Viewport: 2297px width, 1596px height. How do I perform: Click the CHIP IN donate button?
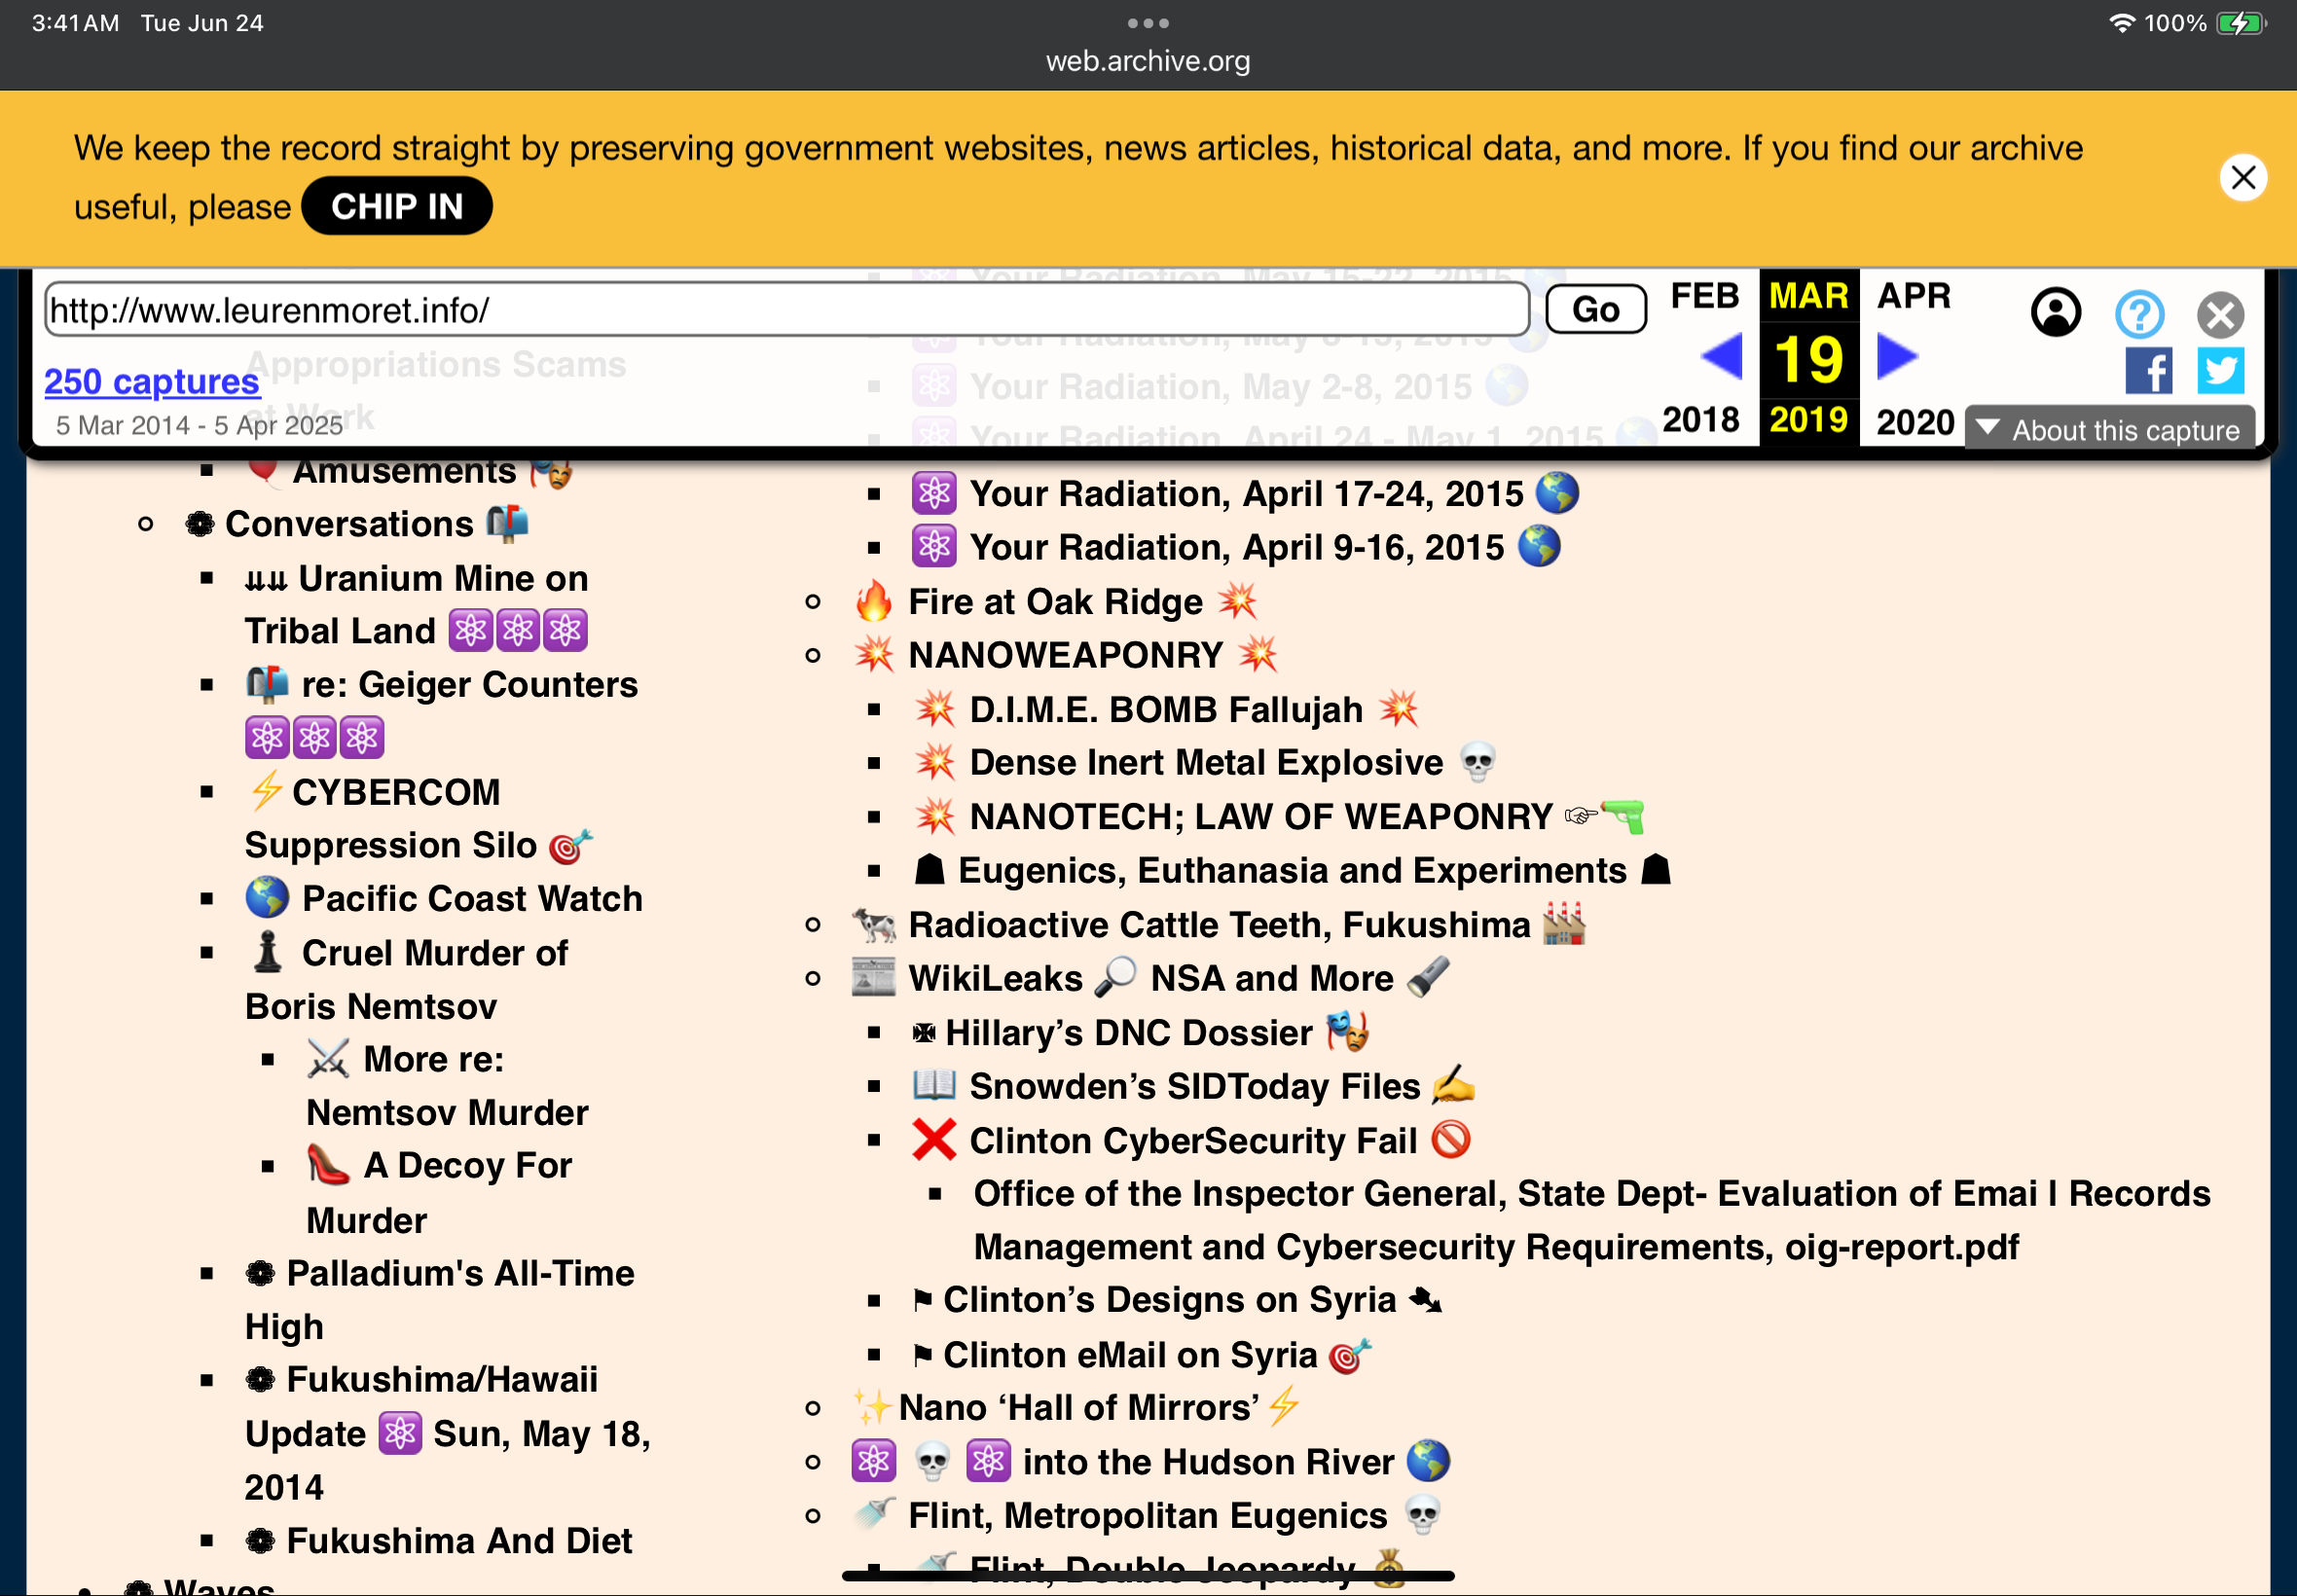397,206
